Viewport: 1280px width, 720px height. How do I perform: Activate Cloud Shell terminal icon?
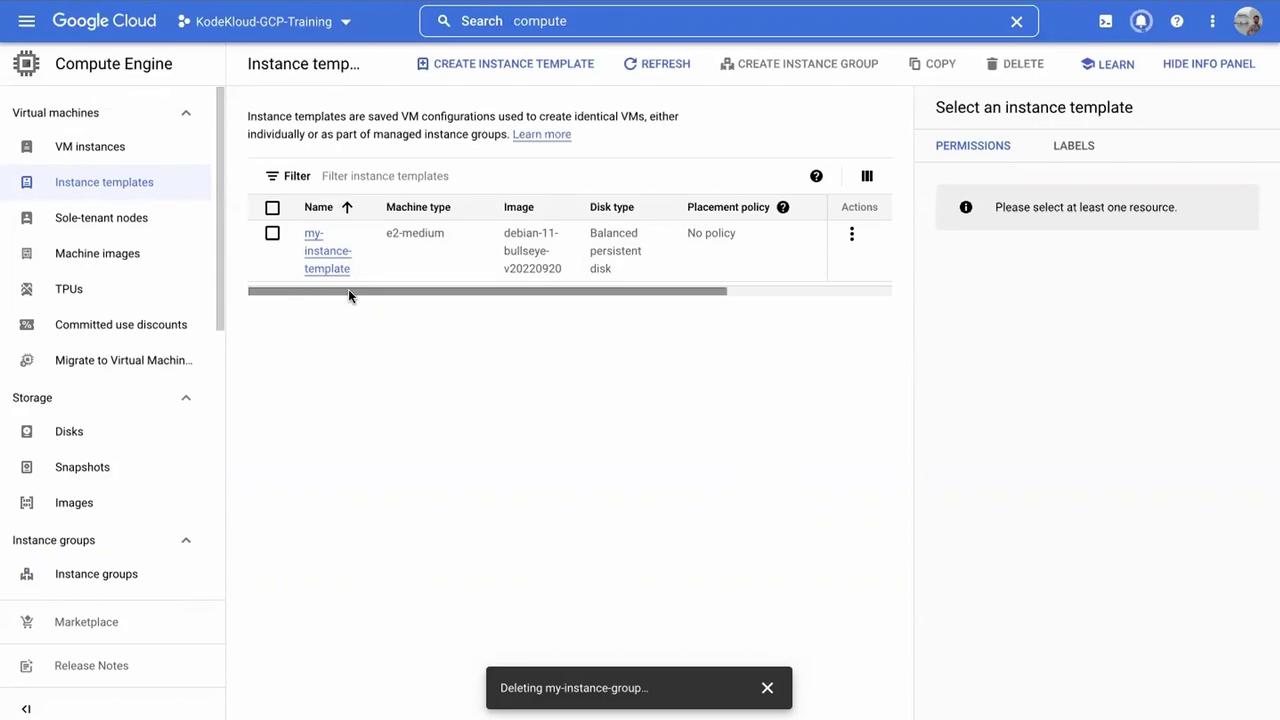[x=1105, y=21]
